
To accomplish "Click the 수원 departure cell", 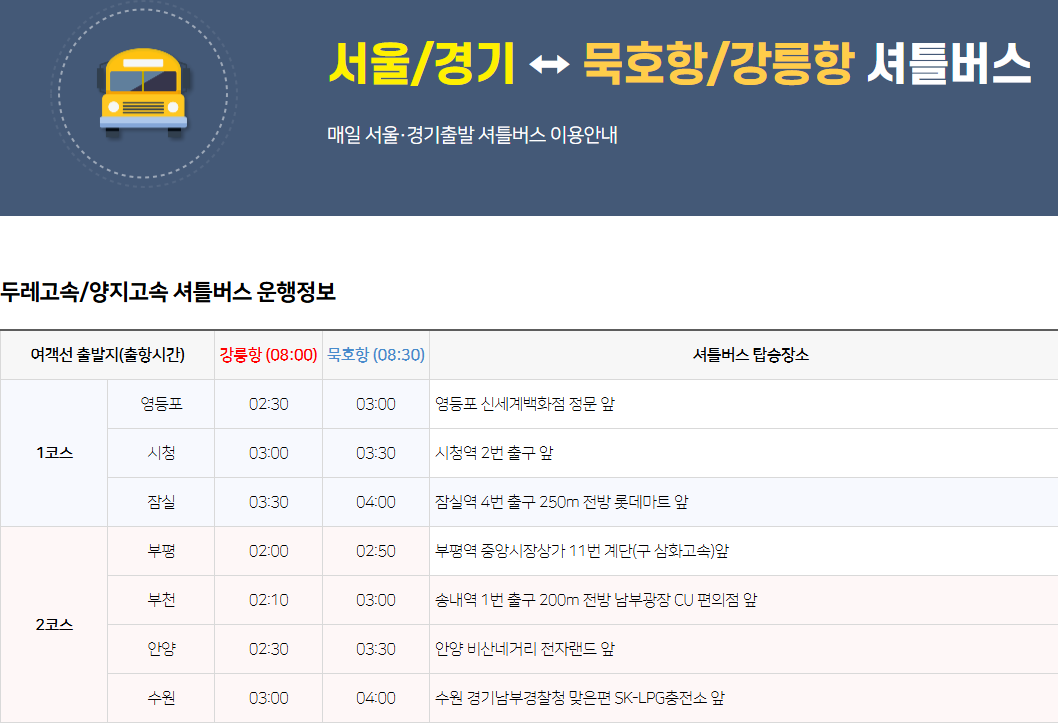I will [161, 698].
